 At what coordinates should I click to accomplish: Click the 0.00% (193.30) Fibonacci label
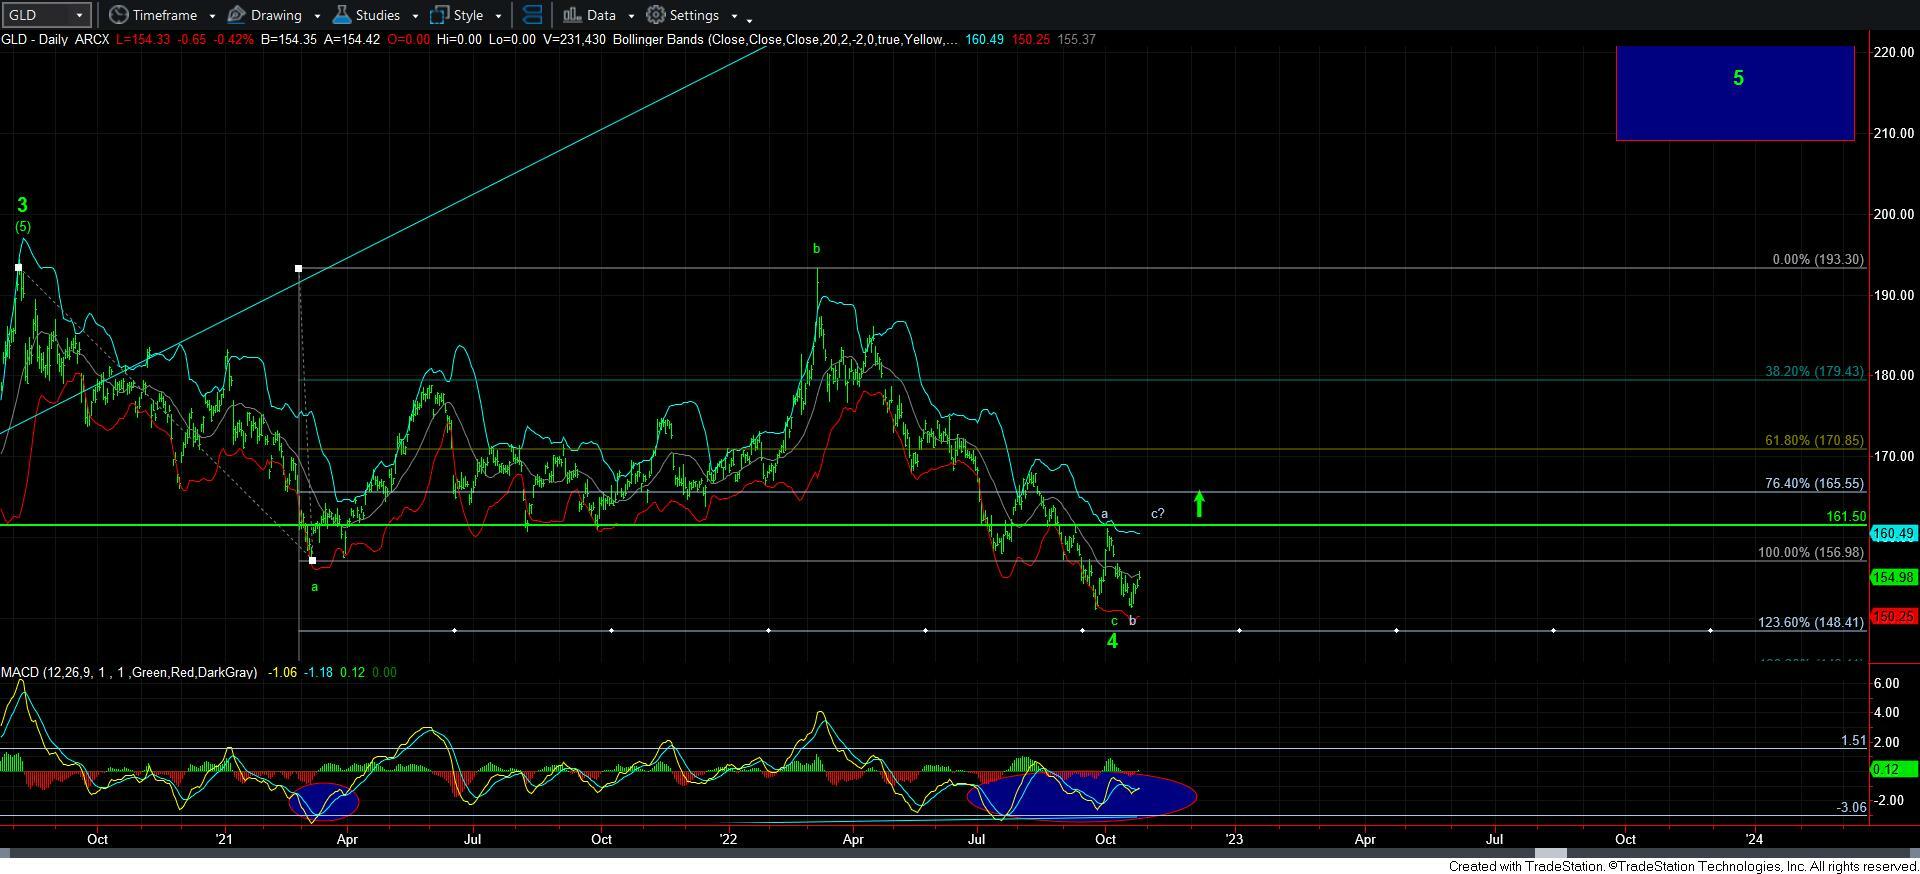click(x=1817, y=259)
